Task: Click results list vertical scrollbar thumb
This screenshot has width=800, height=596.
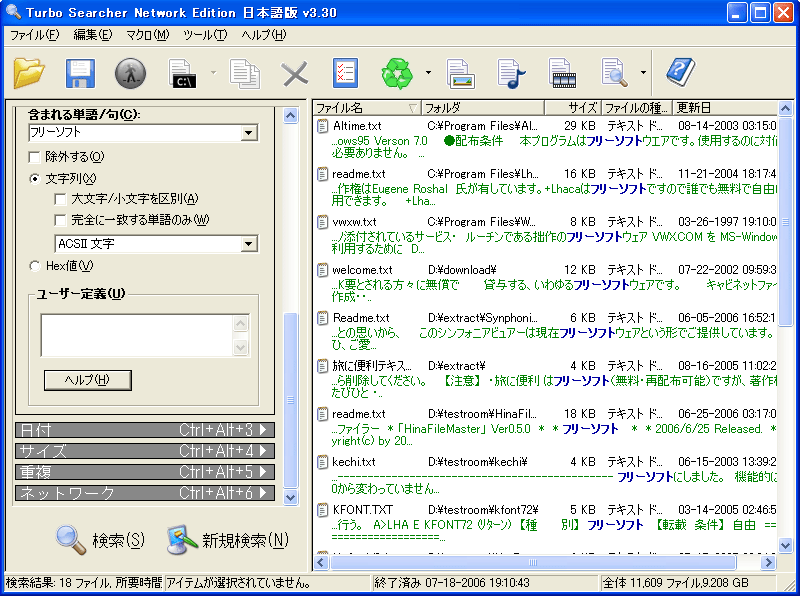Action: (x=785, y=221)
